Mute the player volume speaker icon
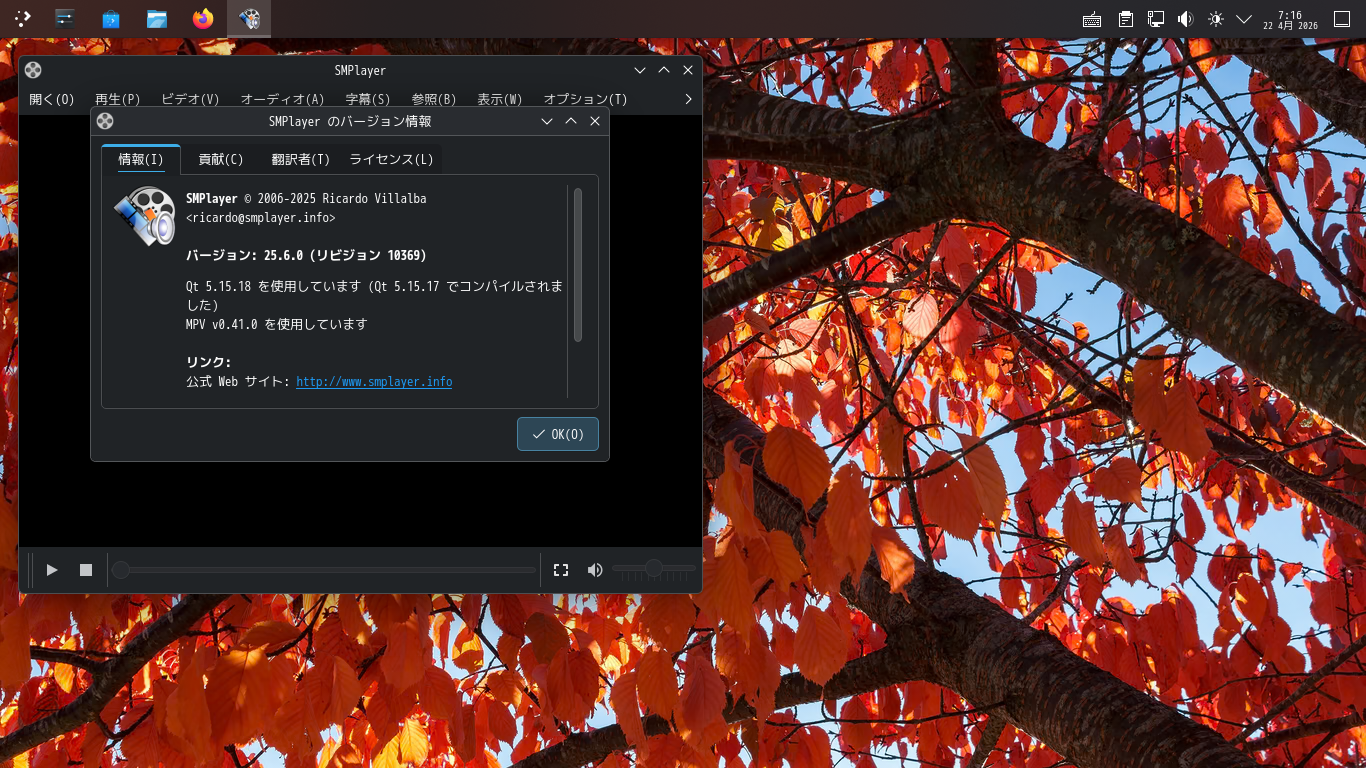The width and height of the screenshot is (1366, 768). [x=594, y=569]
